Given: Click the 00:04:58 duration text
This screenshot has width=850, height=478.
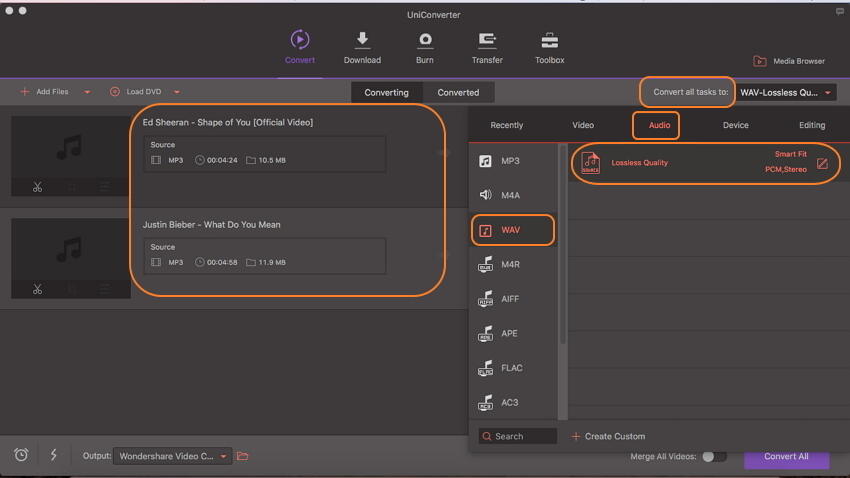Looking at the screenshot, I should click(x=222, y=262).
